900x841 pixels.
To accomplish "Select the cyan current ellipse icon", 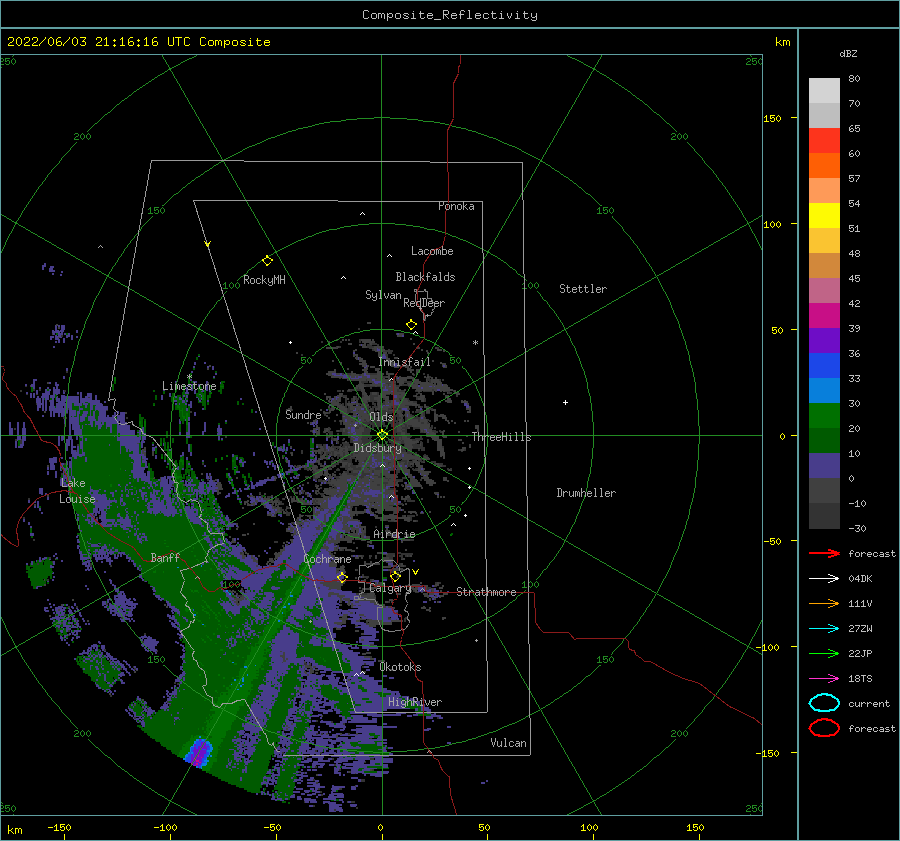I will coord(824,703).
